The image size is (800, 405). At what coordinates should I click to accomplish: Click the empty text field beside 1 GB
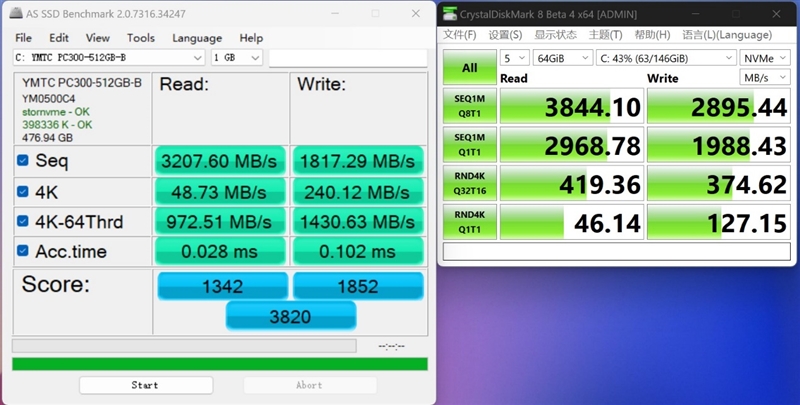pos(348,58)
